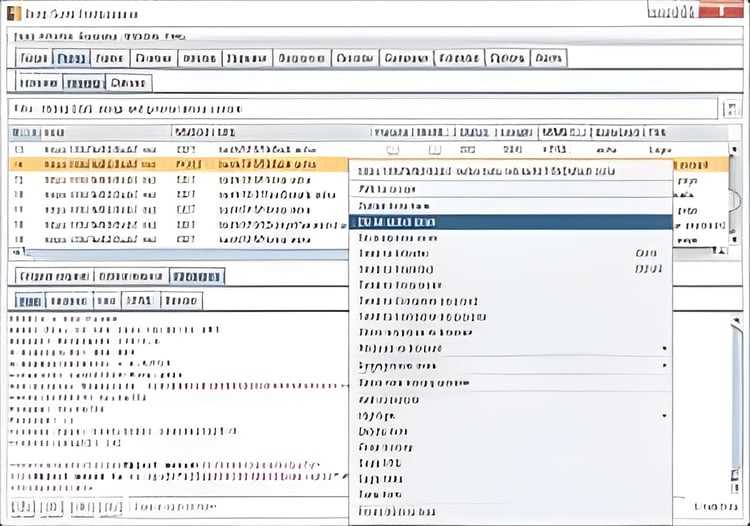750x526 pixels.
Task: Select the leftmost tab in the top tab row
Action: tap(34, 58)
